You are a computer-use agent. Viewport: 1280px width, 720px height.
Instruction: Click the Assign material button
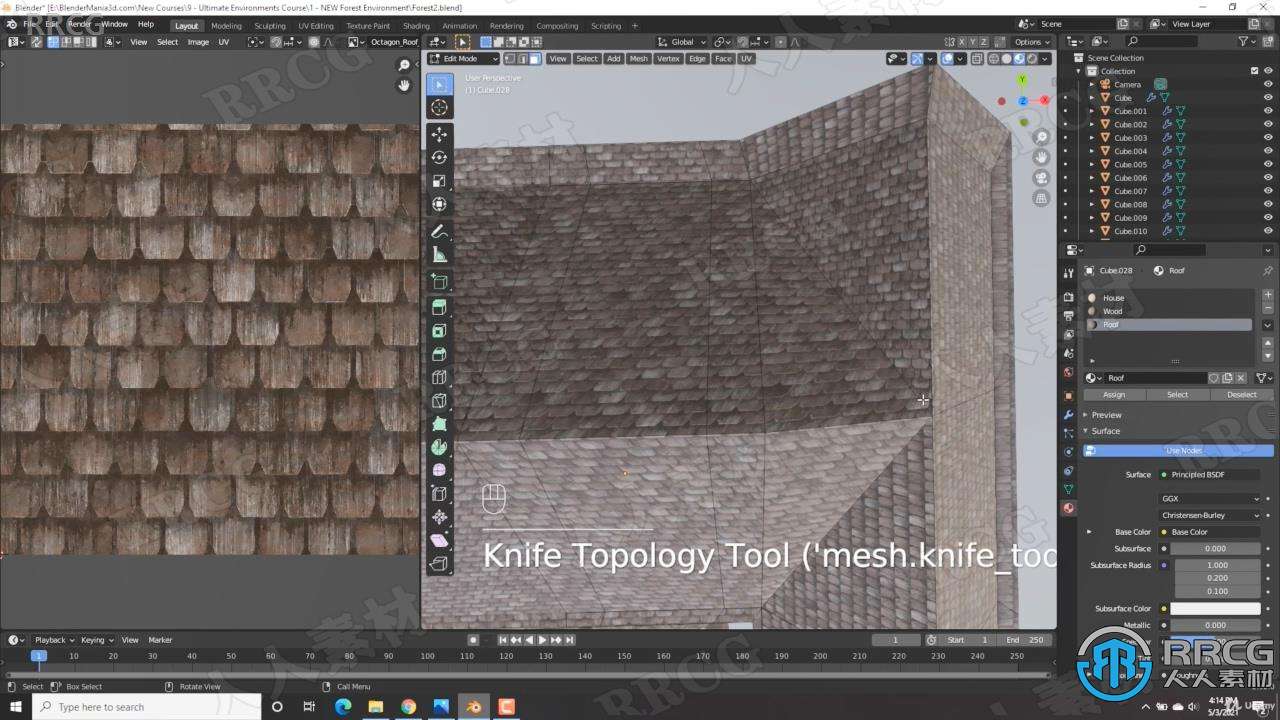[x=1113, y=394]
